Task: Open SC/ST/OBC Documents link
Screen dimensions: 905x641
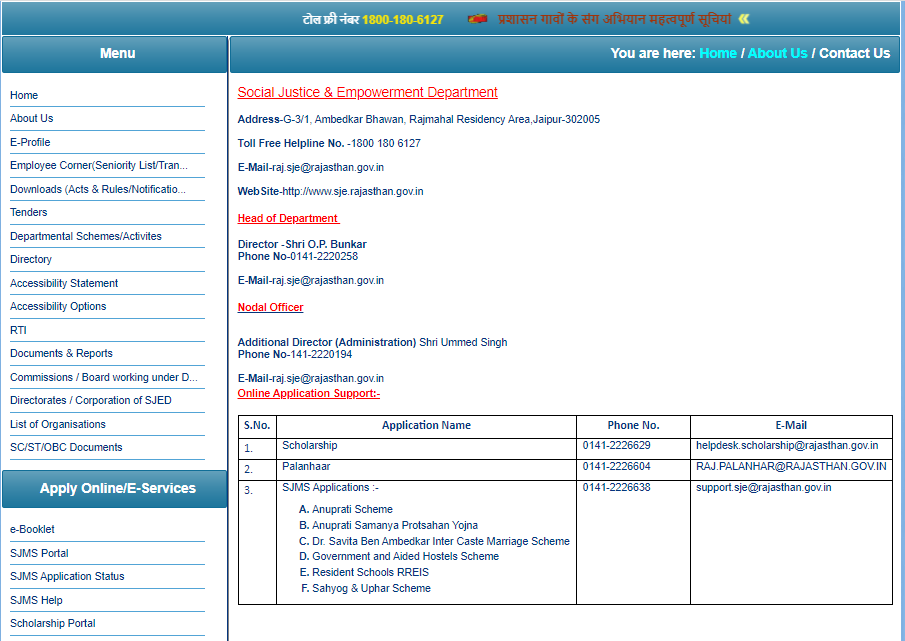Action: 66,447
